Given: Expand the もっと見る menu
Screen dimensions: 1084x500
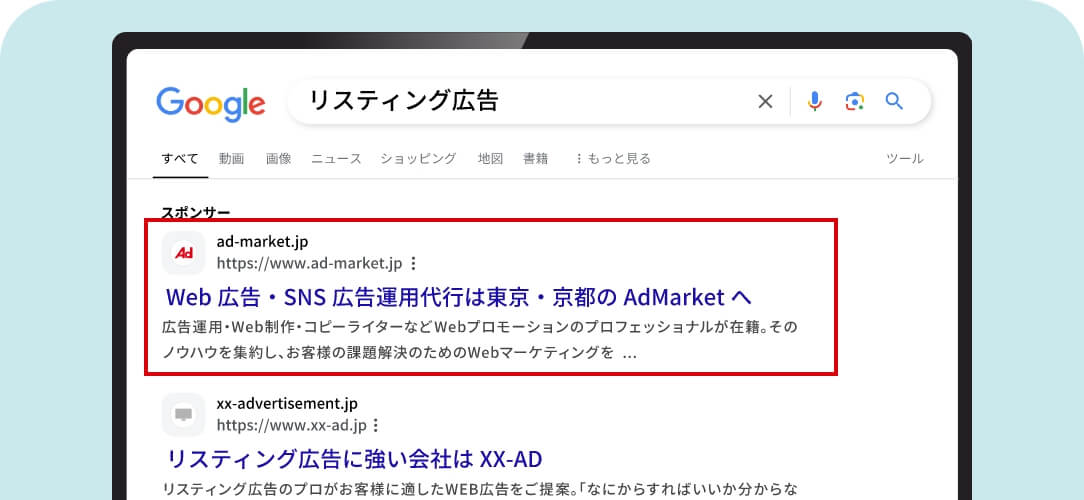Looking at the screenshot, I should point(613,159).
